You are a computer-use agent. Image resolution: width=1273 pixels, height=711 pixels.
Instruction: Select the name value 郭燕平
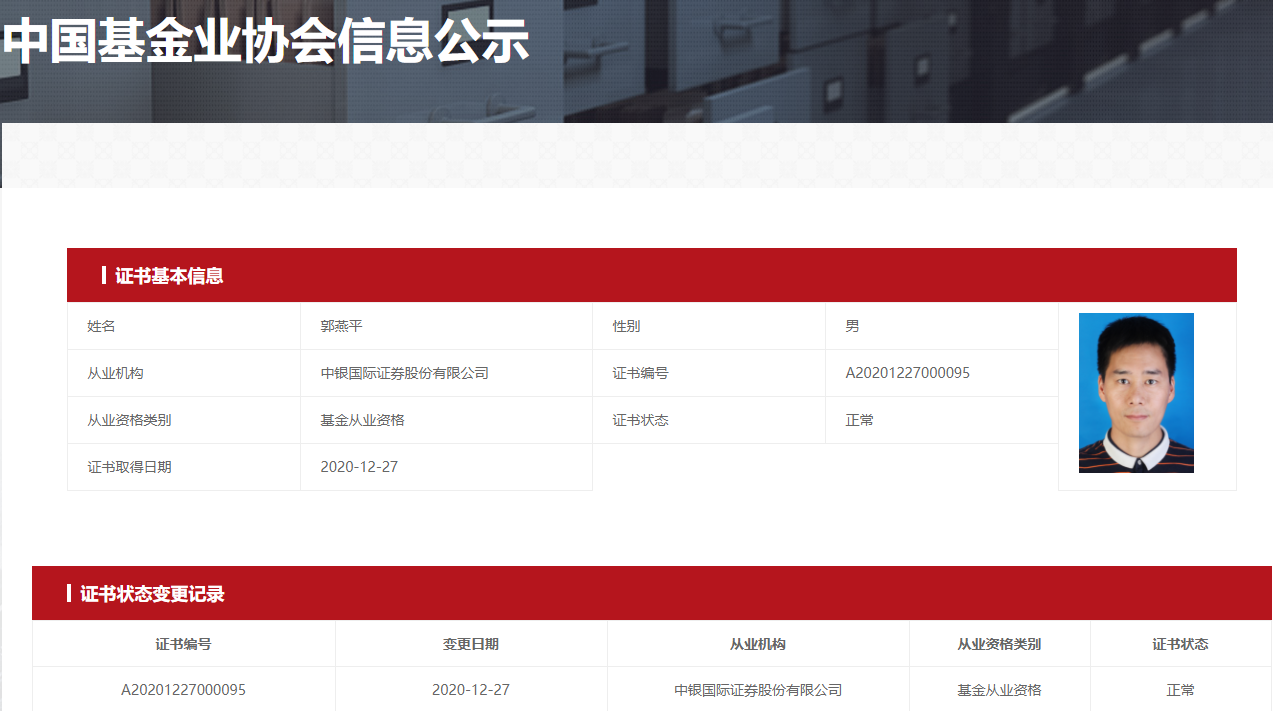(341, 326)
